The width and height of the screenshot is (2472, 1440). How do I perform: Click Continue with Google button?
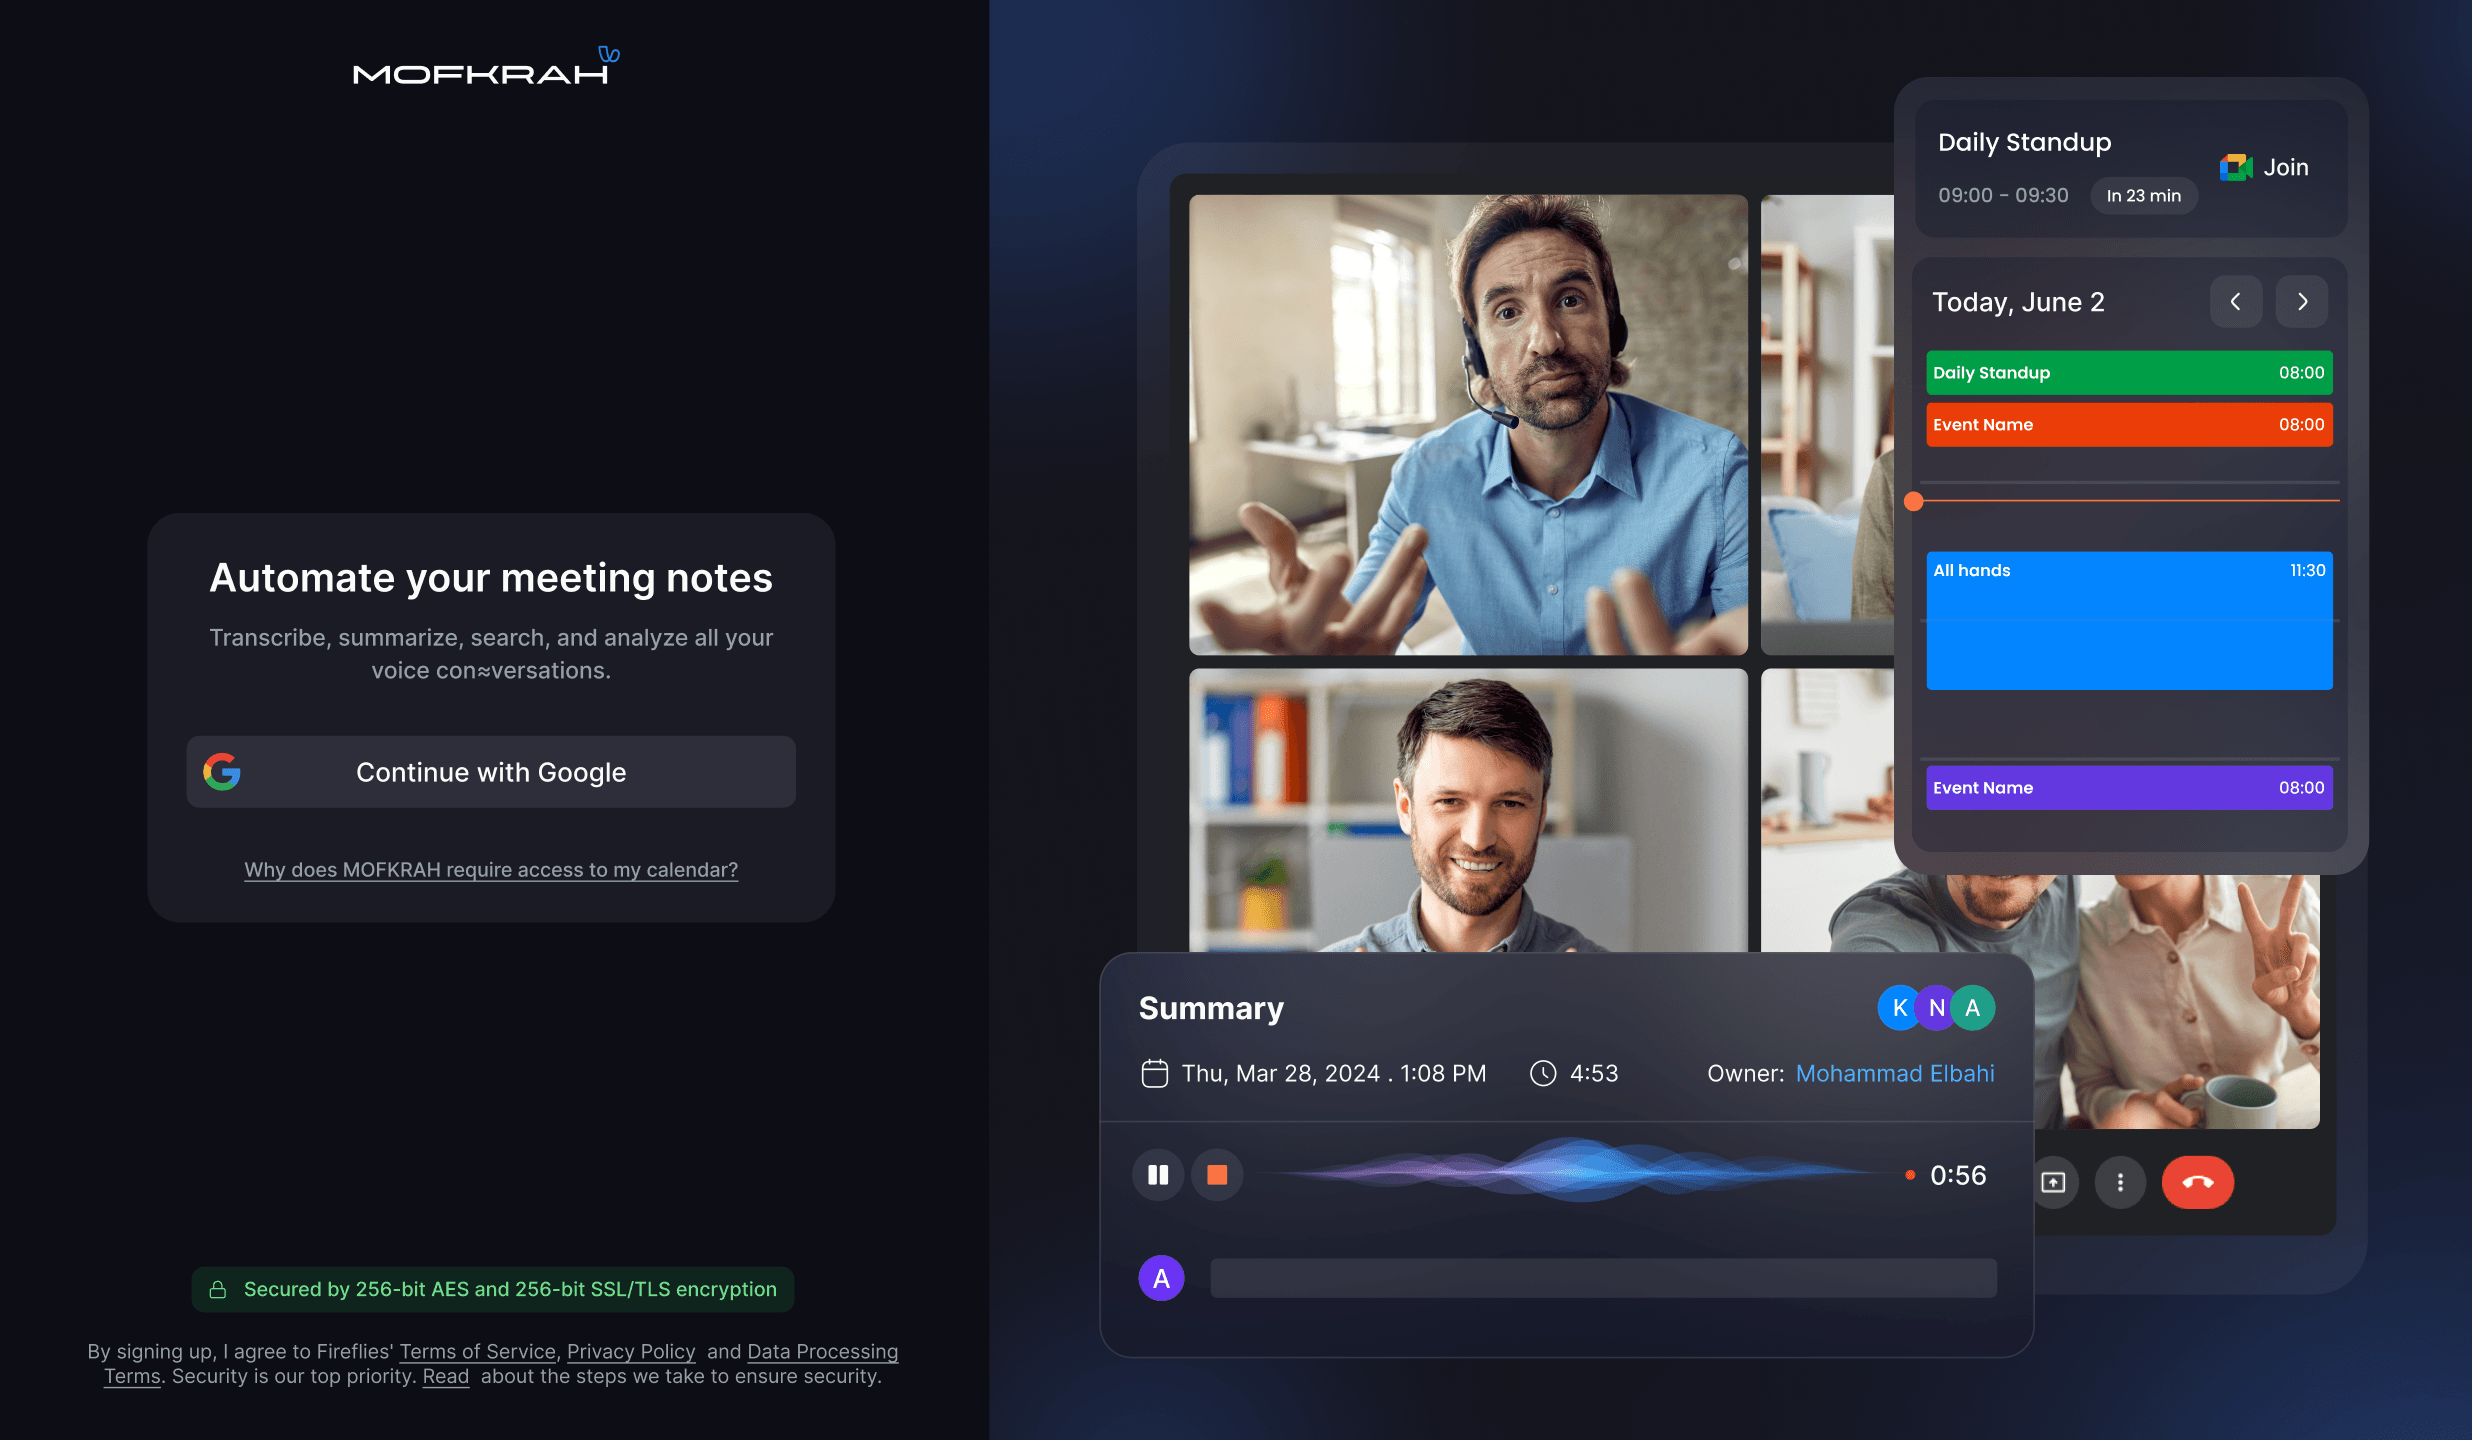pyautogui.click(x=491, y=772)
